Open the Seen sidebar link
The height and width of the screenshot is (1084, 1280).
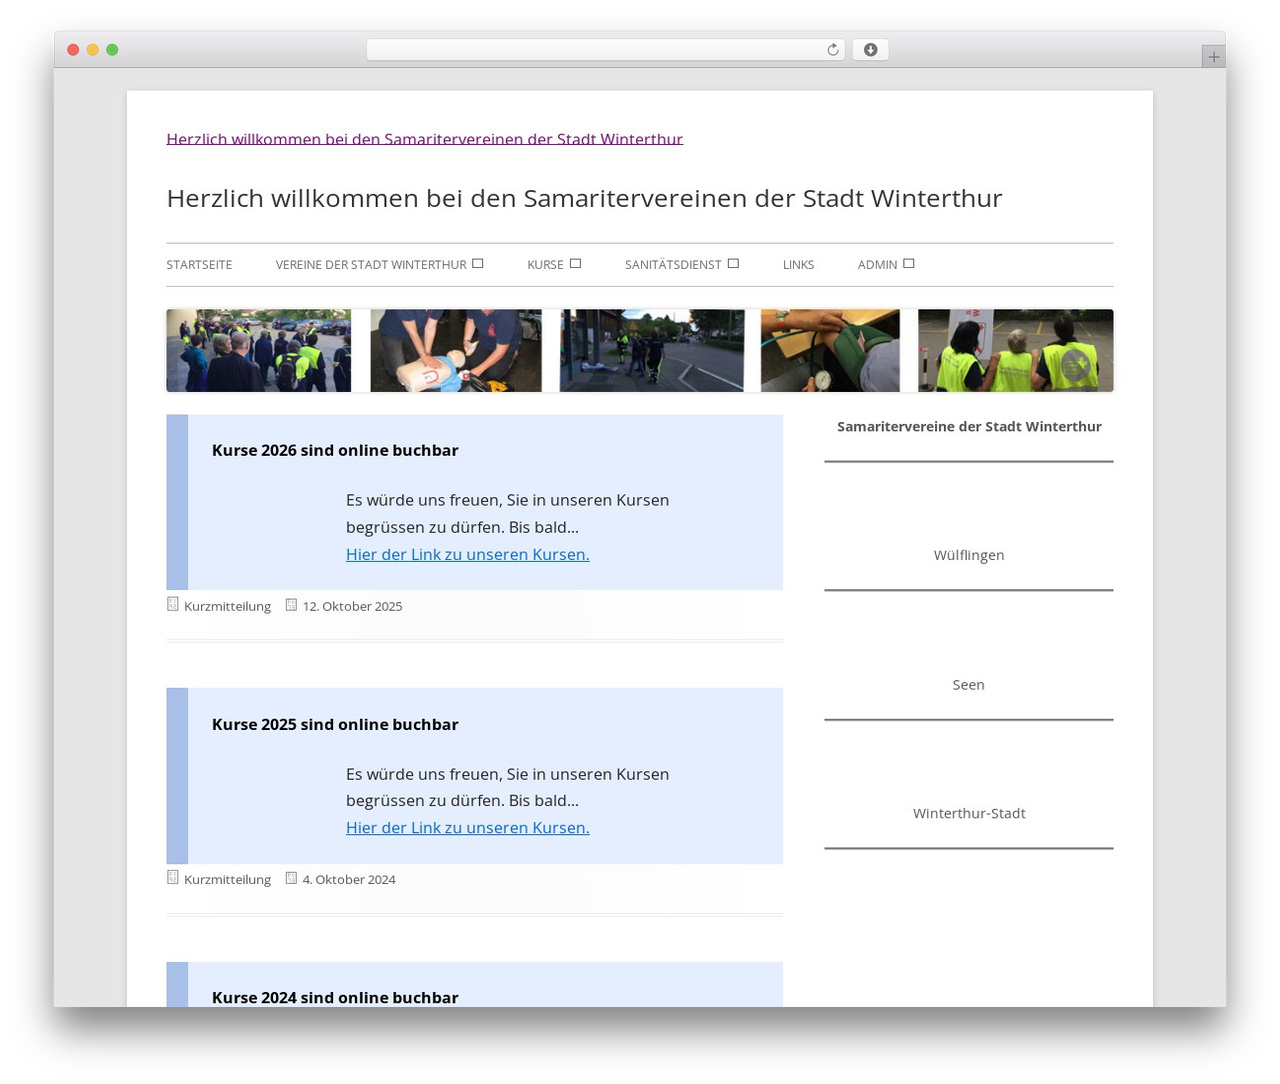pyautogui.click(x=968, y=685)
